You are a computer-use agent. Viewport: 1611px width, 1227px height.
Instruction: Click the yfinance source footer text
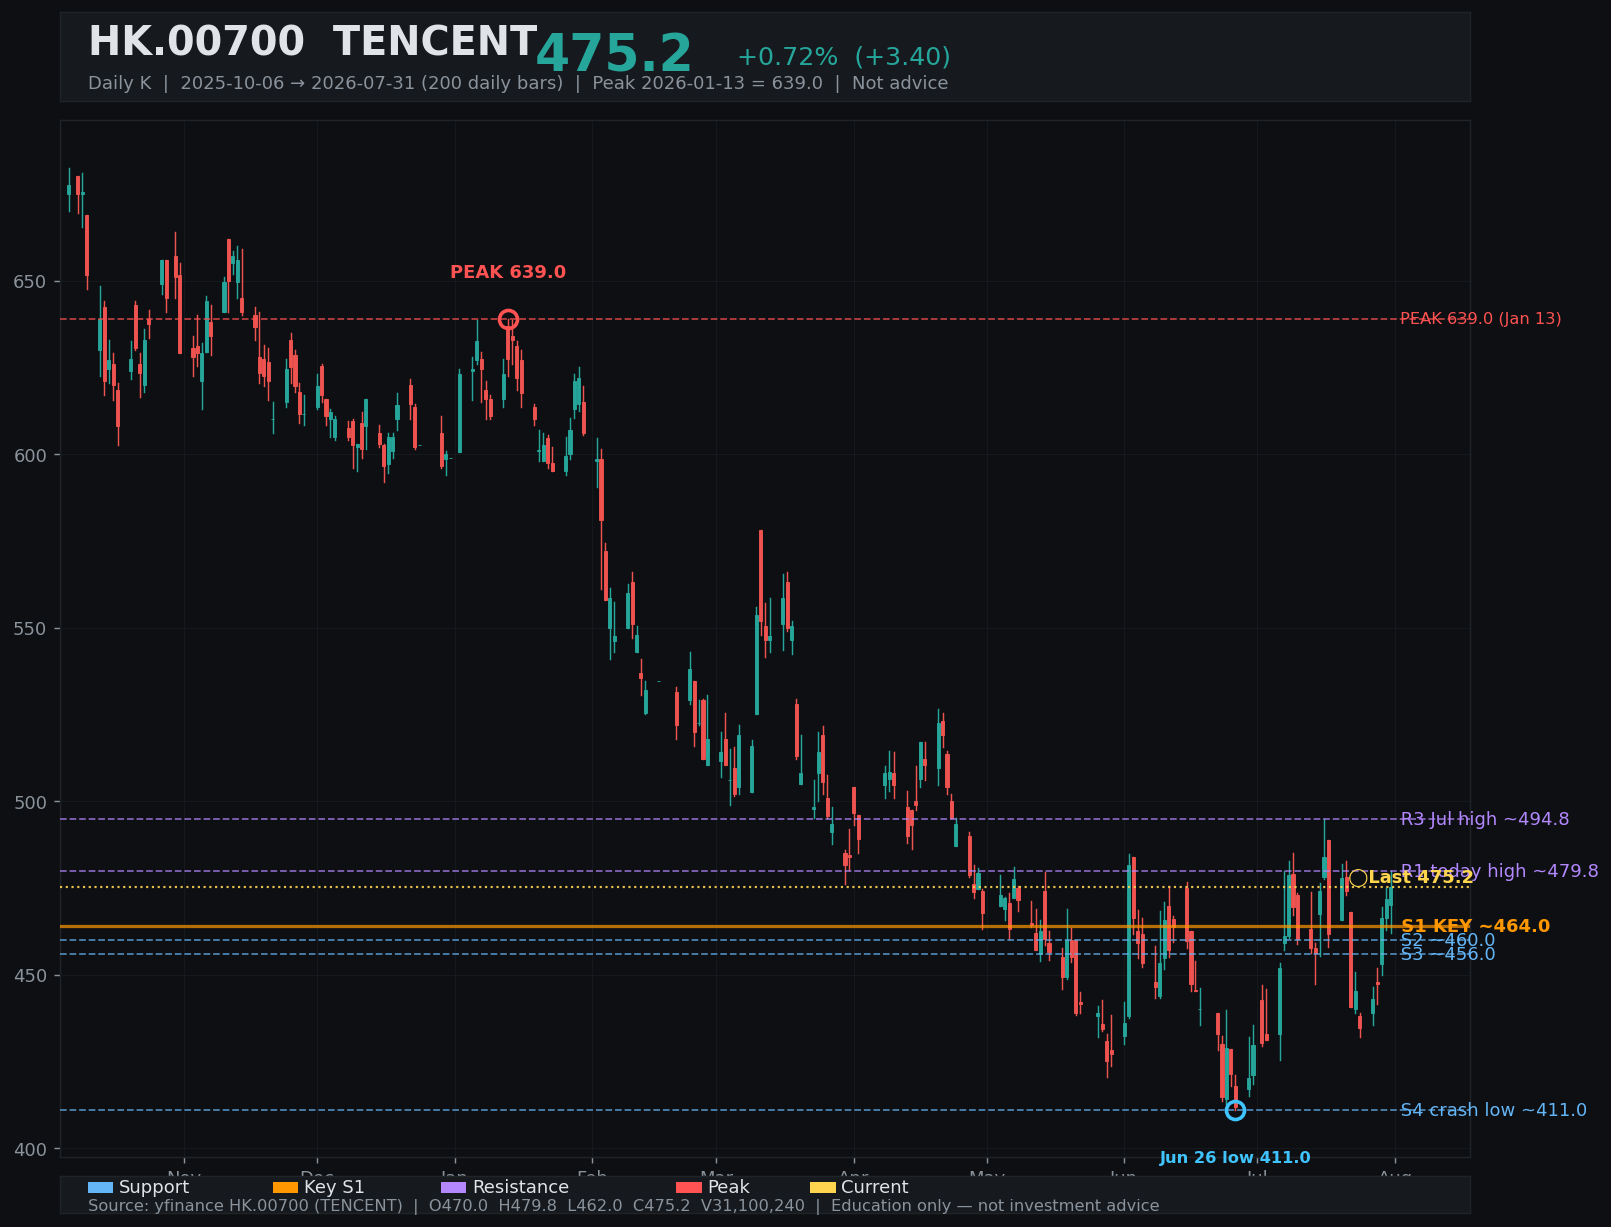point(623,1206)
